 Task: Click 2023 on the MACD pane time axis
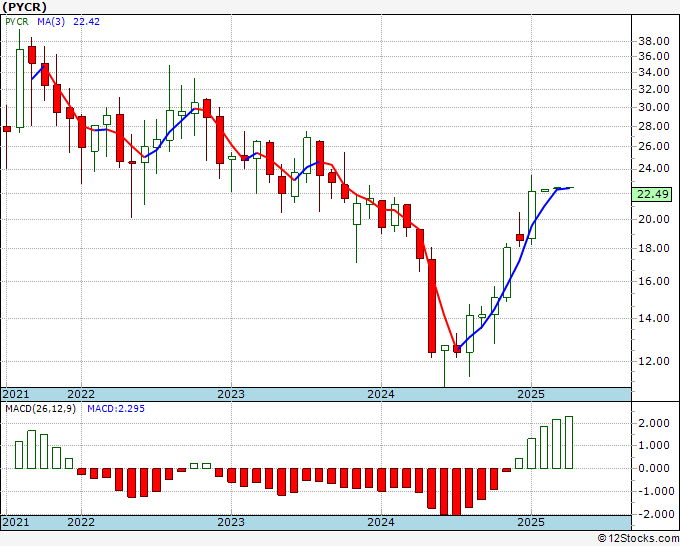click(x=231, y=522)
